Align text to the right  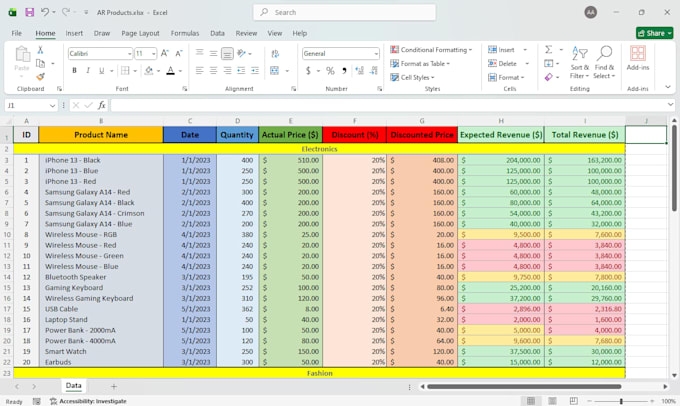pos(227,70)
